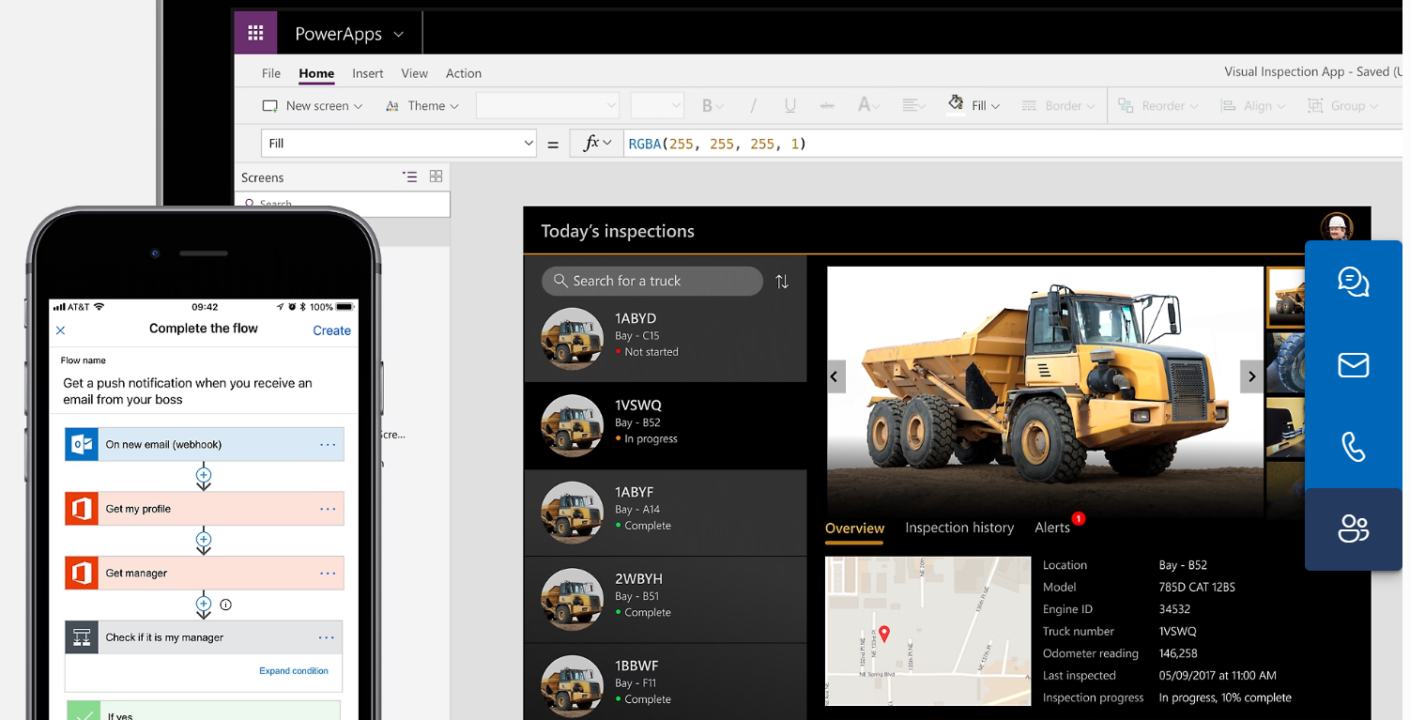Open the View ribbon tab
1410x720 pixels.
[414, 73]
